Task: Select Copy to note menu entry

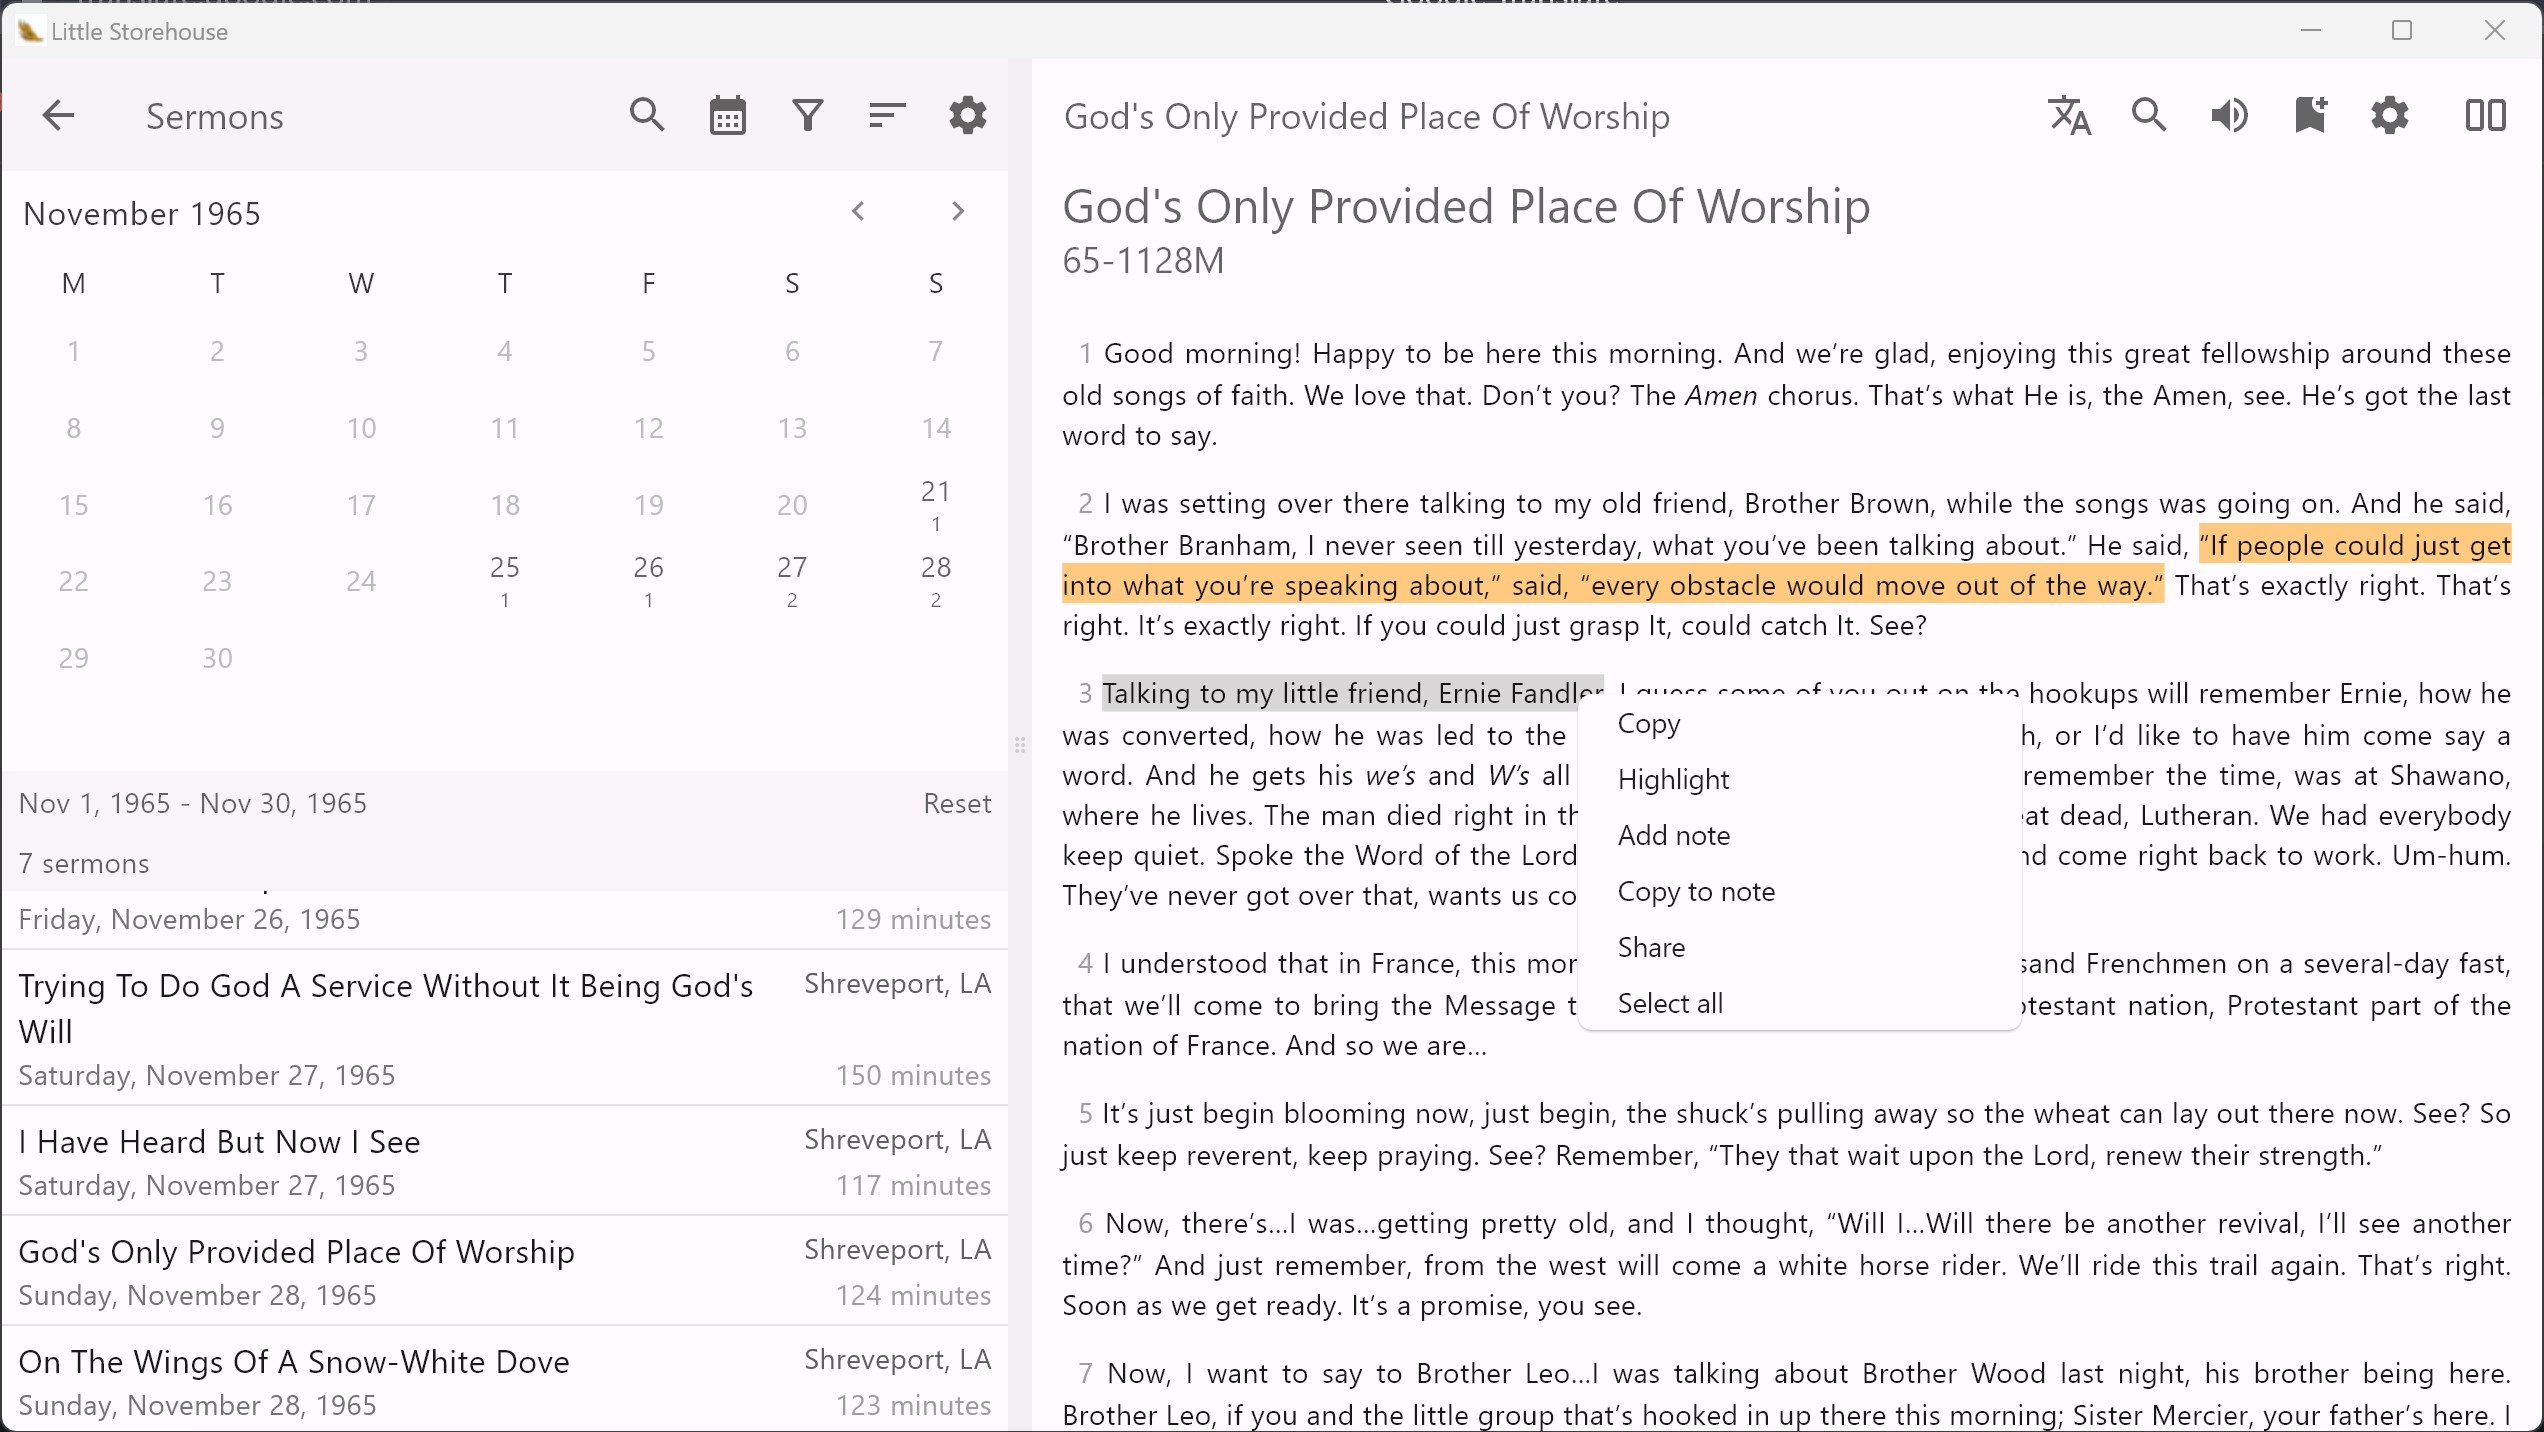Action: (x=1696, y=892)
